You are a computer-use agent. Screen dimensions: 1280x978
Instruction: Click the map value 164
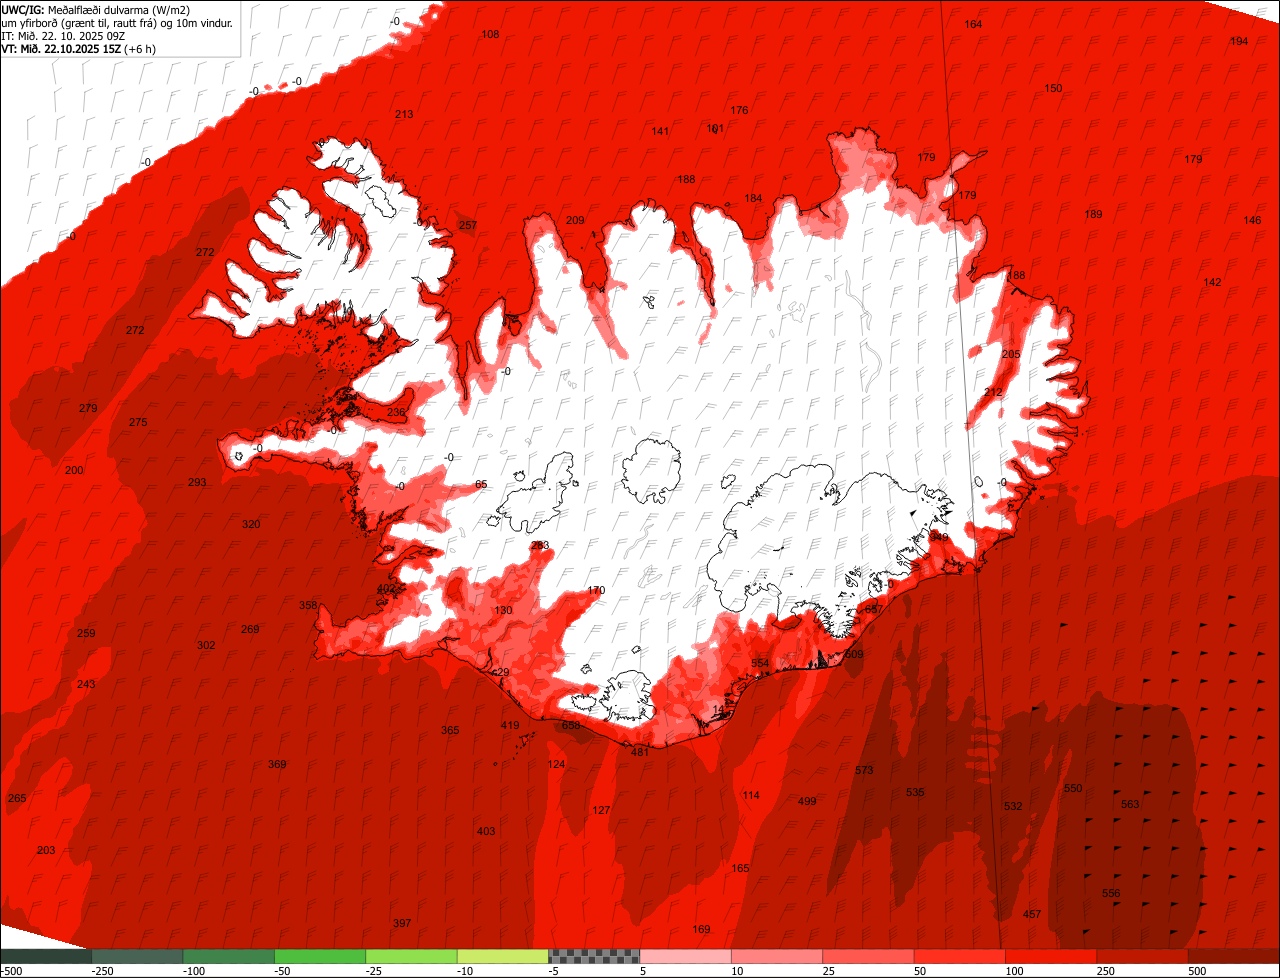click(973, 24)
